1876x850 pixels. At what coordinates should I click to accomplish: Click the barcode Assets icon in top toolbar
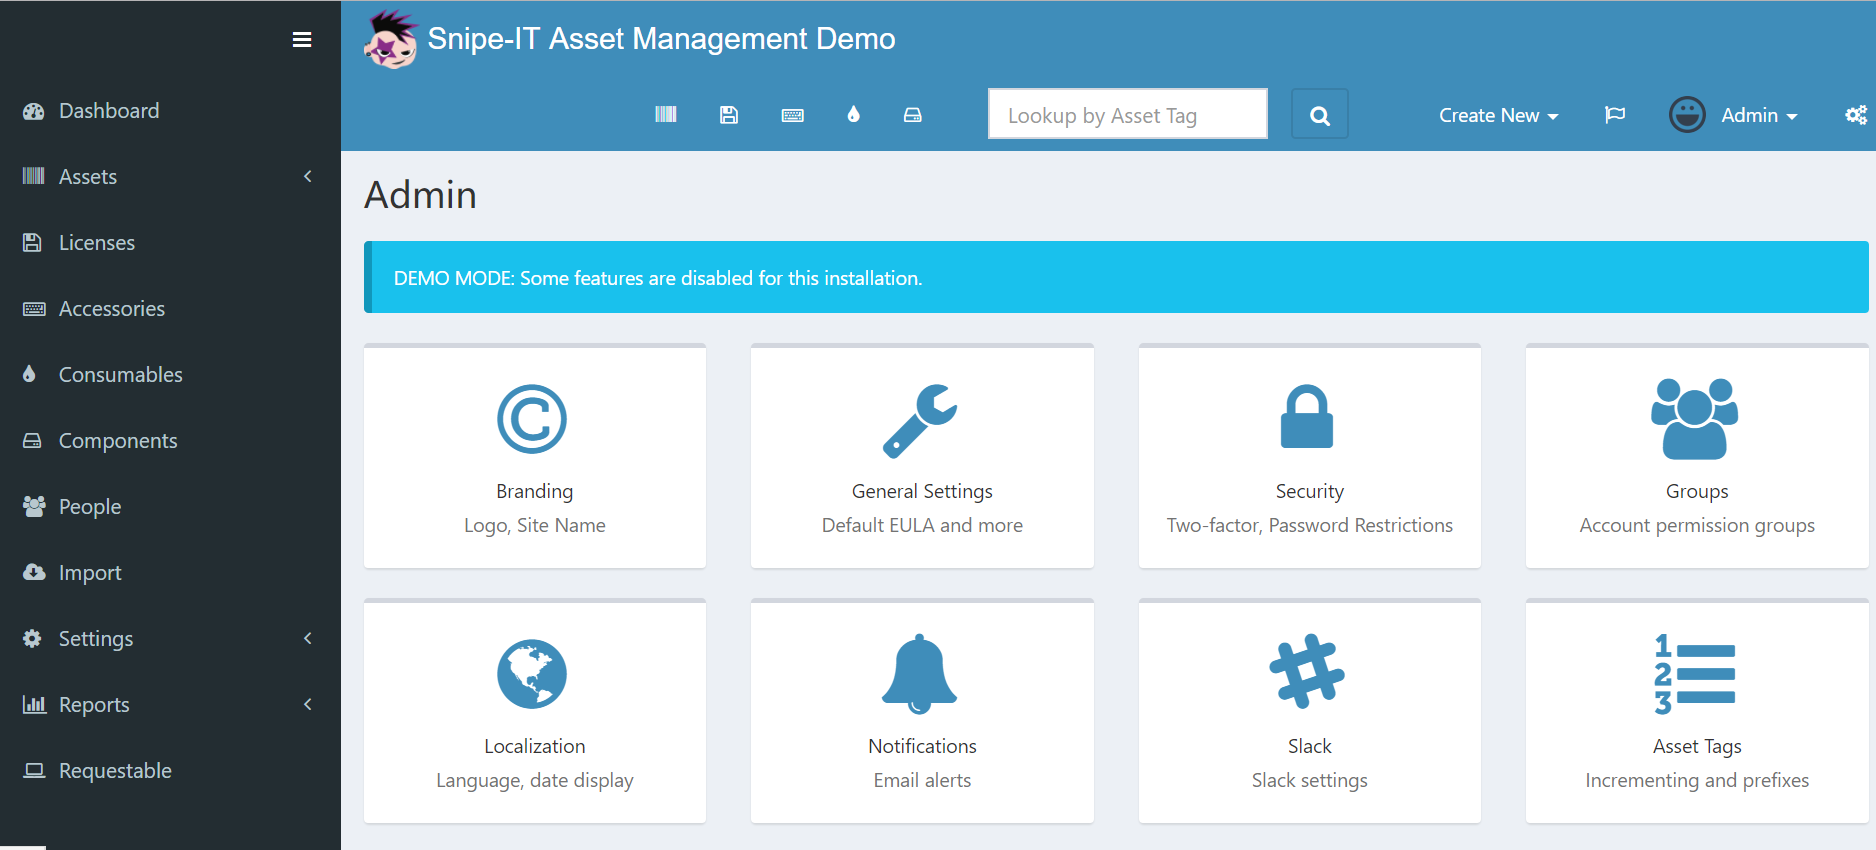(665, 115)
